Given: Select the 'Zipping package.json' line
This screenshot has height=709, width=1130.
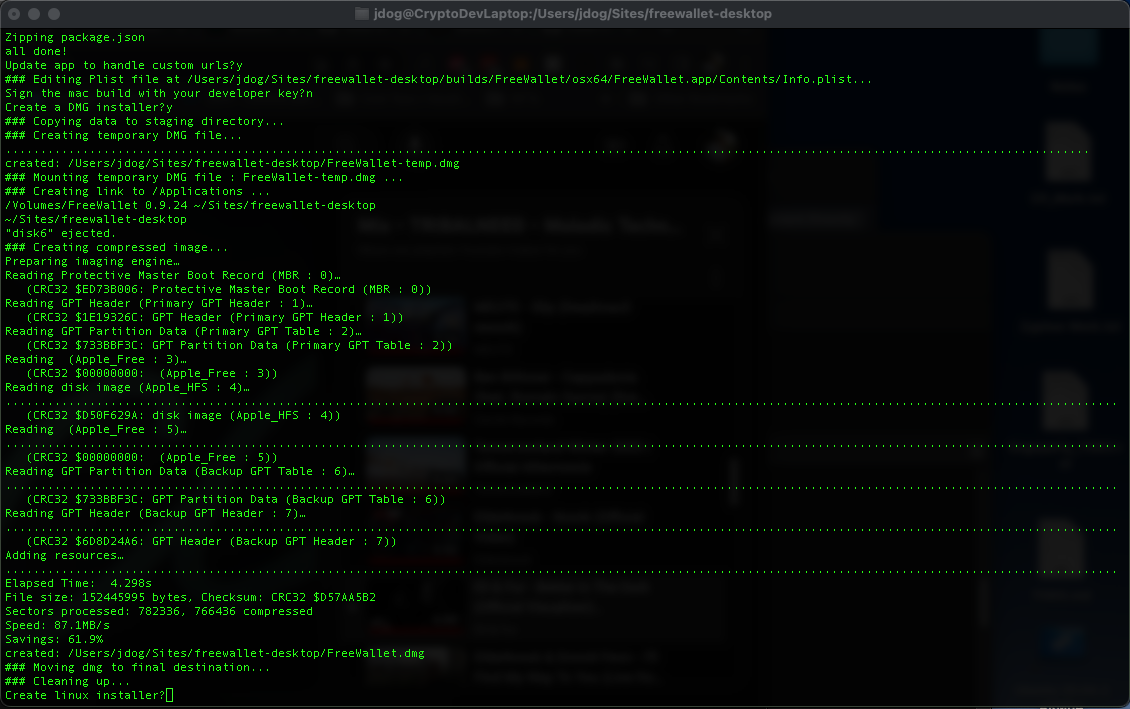Looking at the screenshot, I should click(75, 37).
